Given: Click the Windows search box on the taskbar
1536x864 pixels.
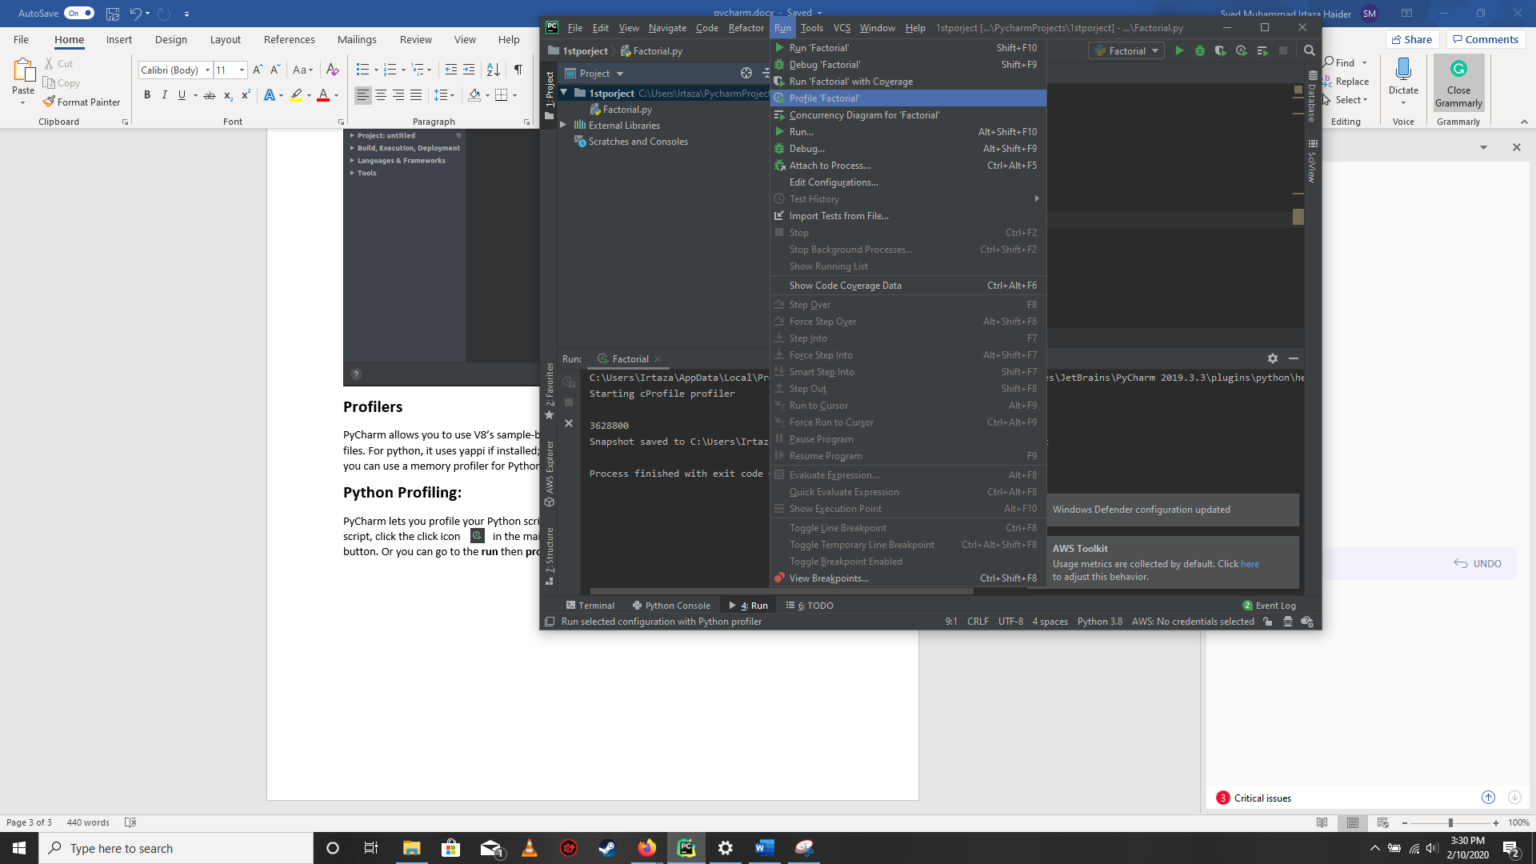Looking at the screenshot, I should pyautogui.click(x=175, y=848).
